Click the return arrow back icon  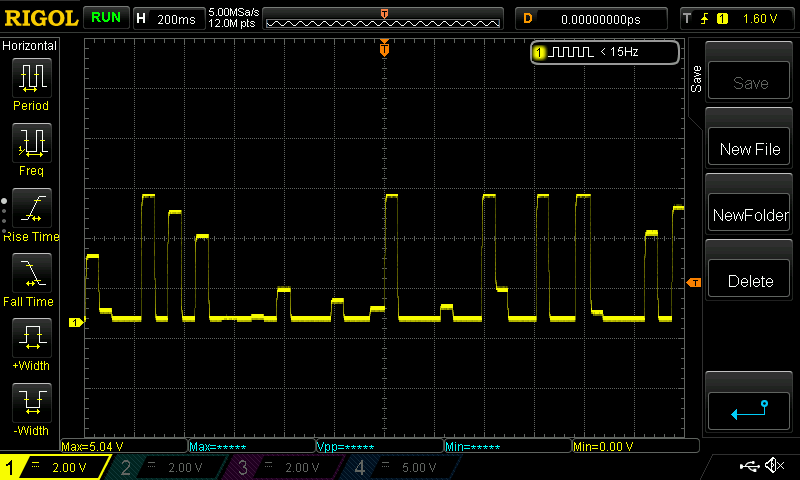click(x=750, y=408)
